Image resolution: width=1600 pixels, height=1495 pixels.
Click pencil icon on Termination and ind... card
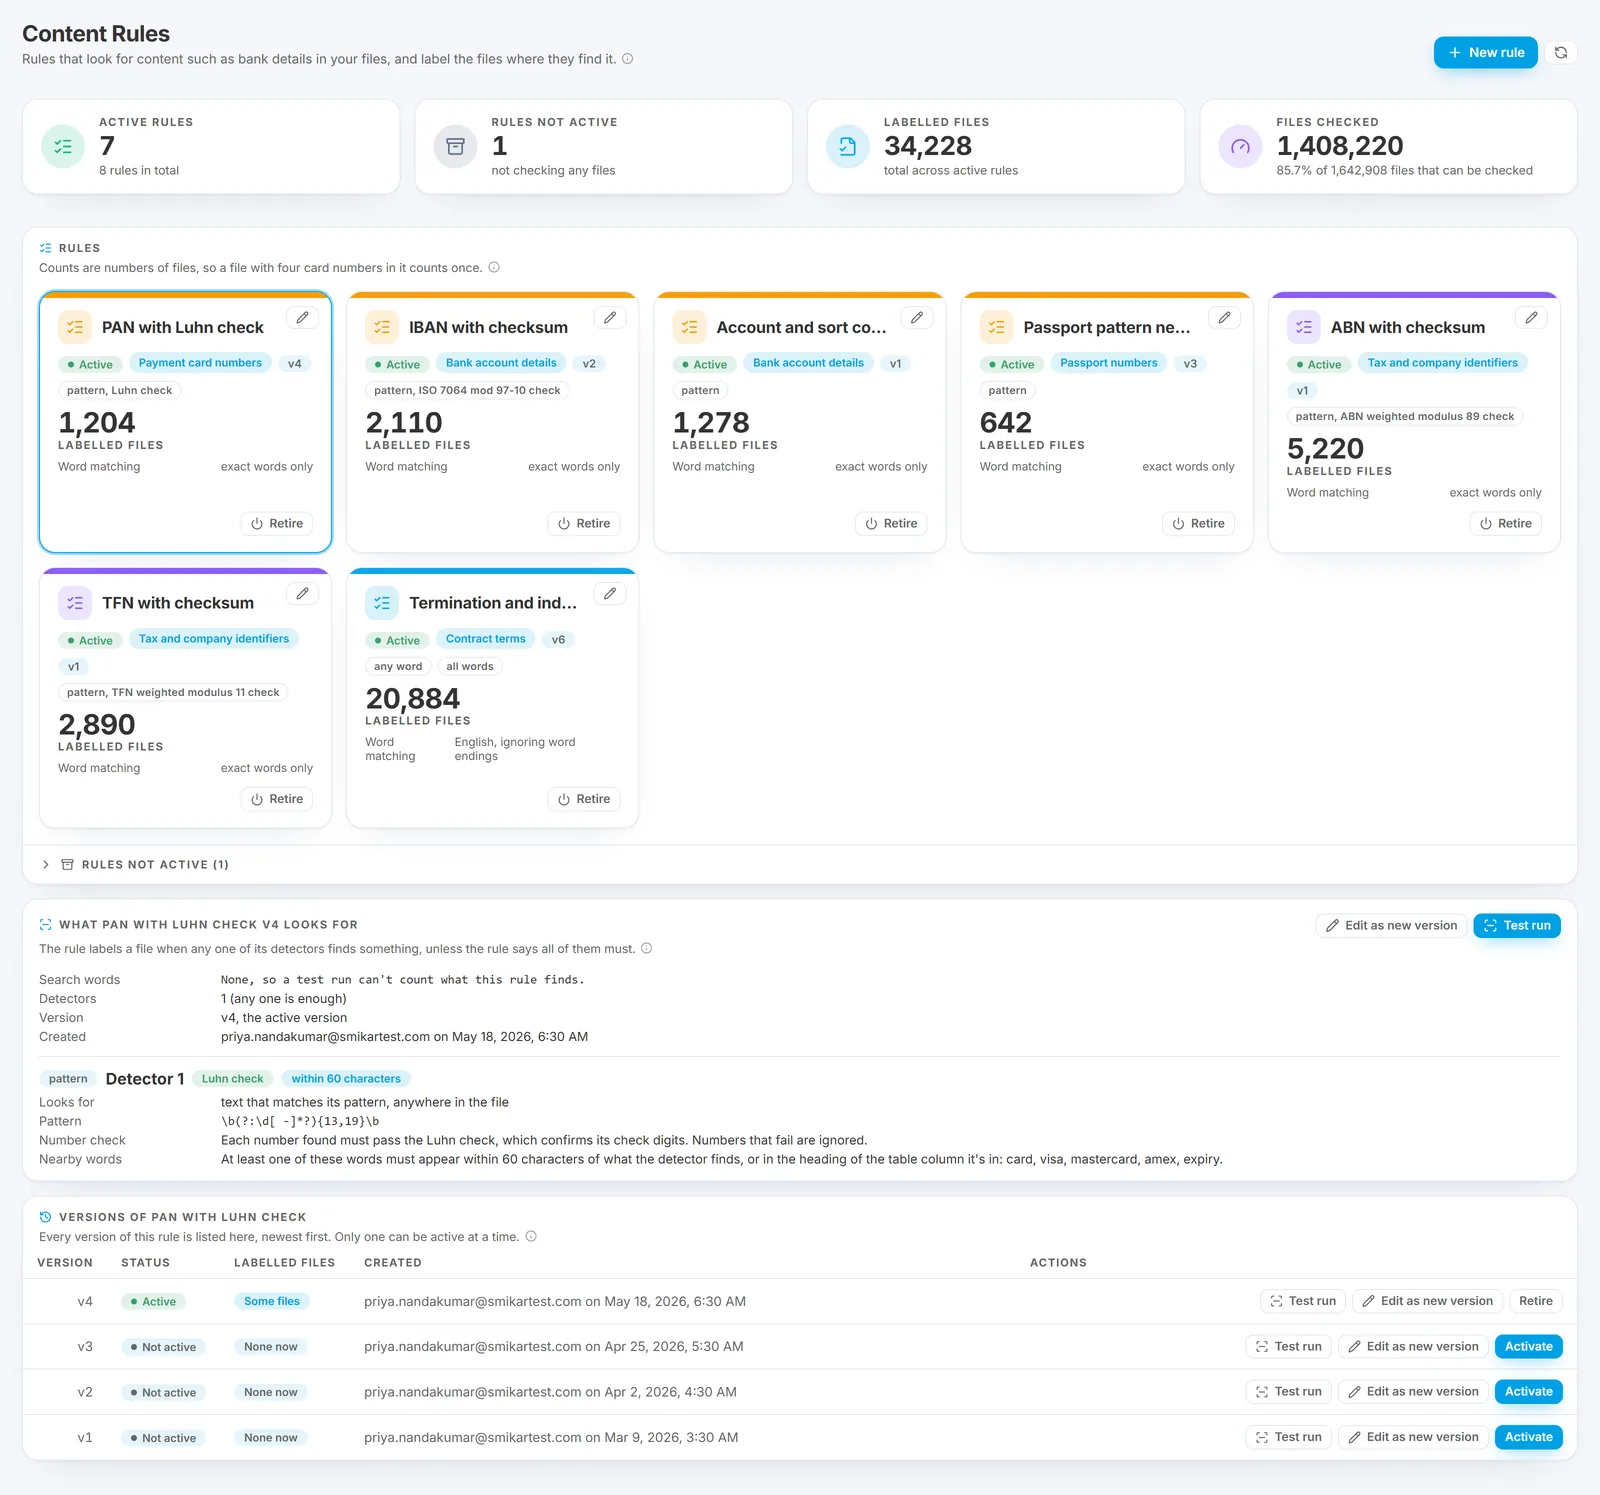(x=610, y=594)
